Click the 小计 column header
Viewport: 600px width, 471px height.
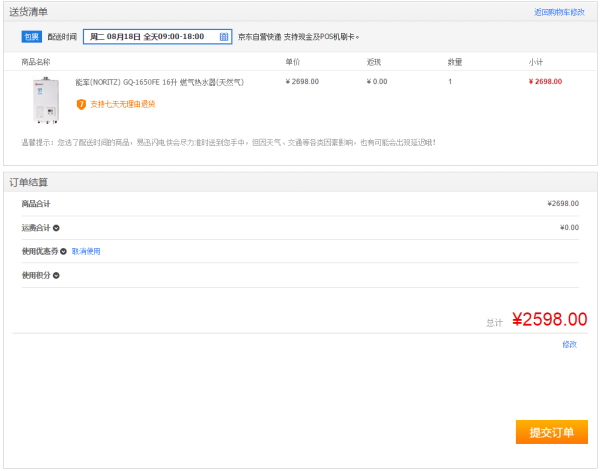click(536, 62)
